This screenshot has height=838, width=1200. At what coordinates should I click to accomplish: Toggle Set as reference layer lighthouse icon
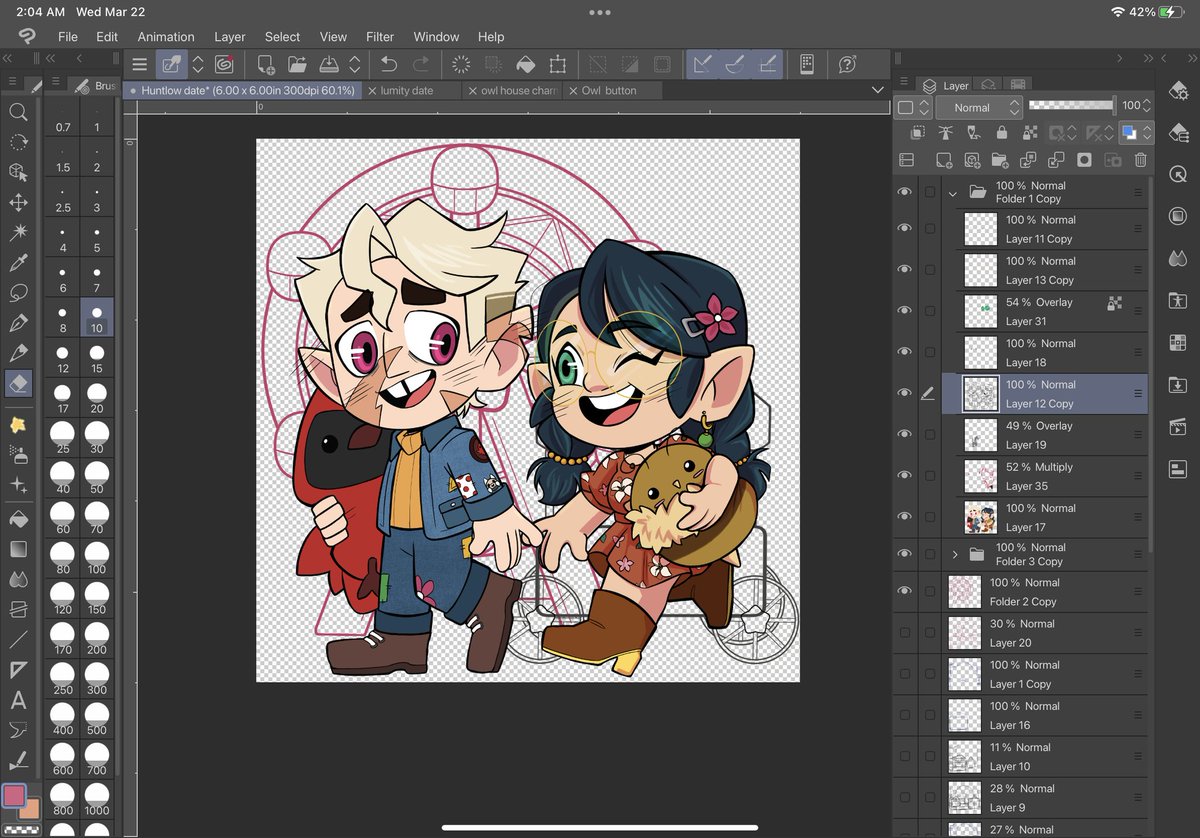pos(945,133)
